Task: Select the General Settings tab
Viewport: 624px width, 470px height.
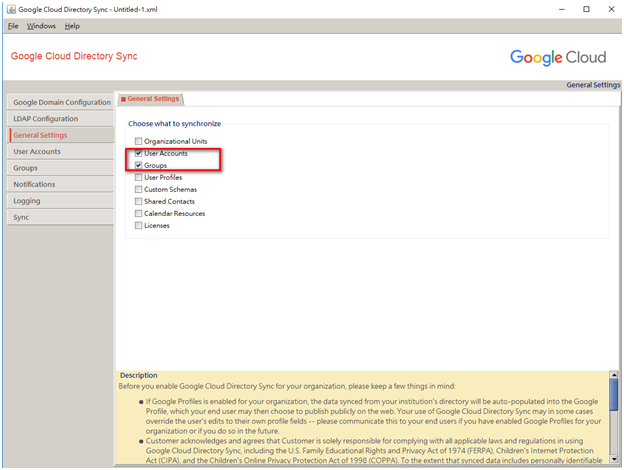Action: pyautogui.click(x=151, y=99)
